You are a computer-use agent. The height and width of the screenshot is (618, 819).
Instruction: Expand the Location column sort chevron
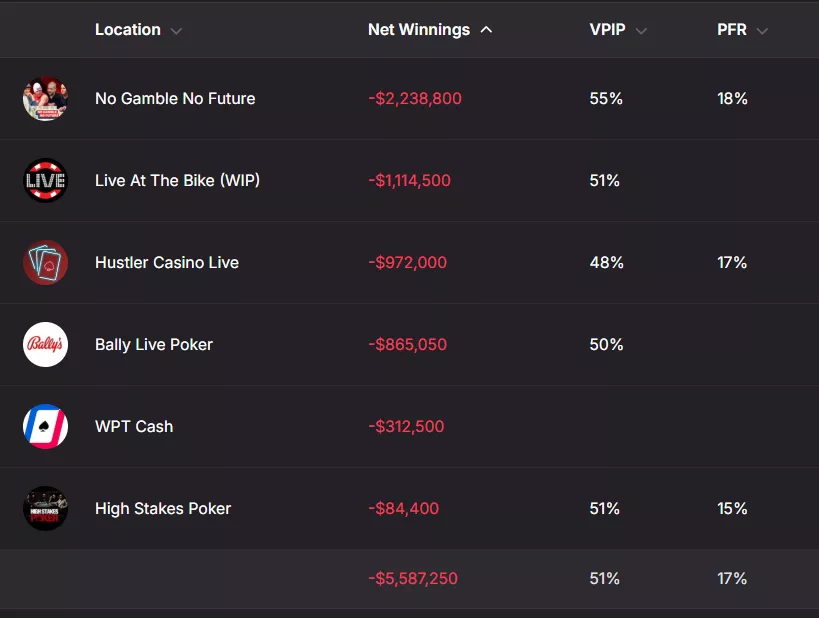(x=177, y=31)
